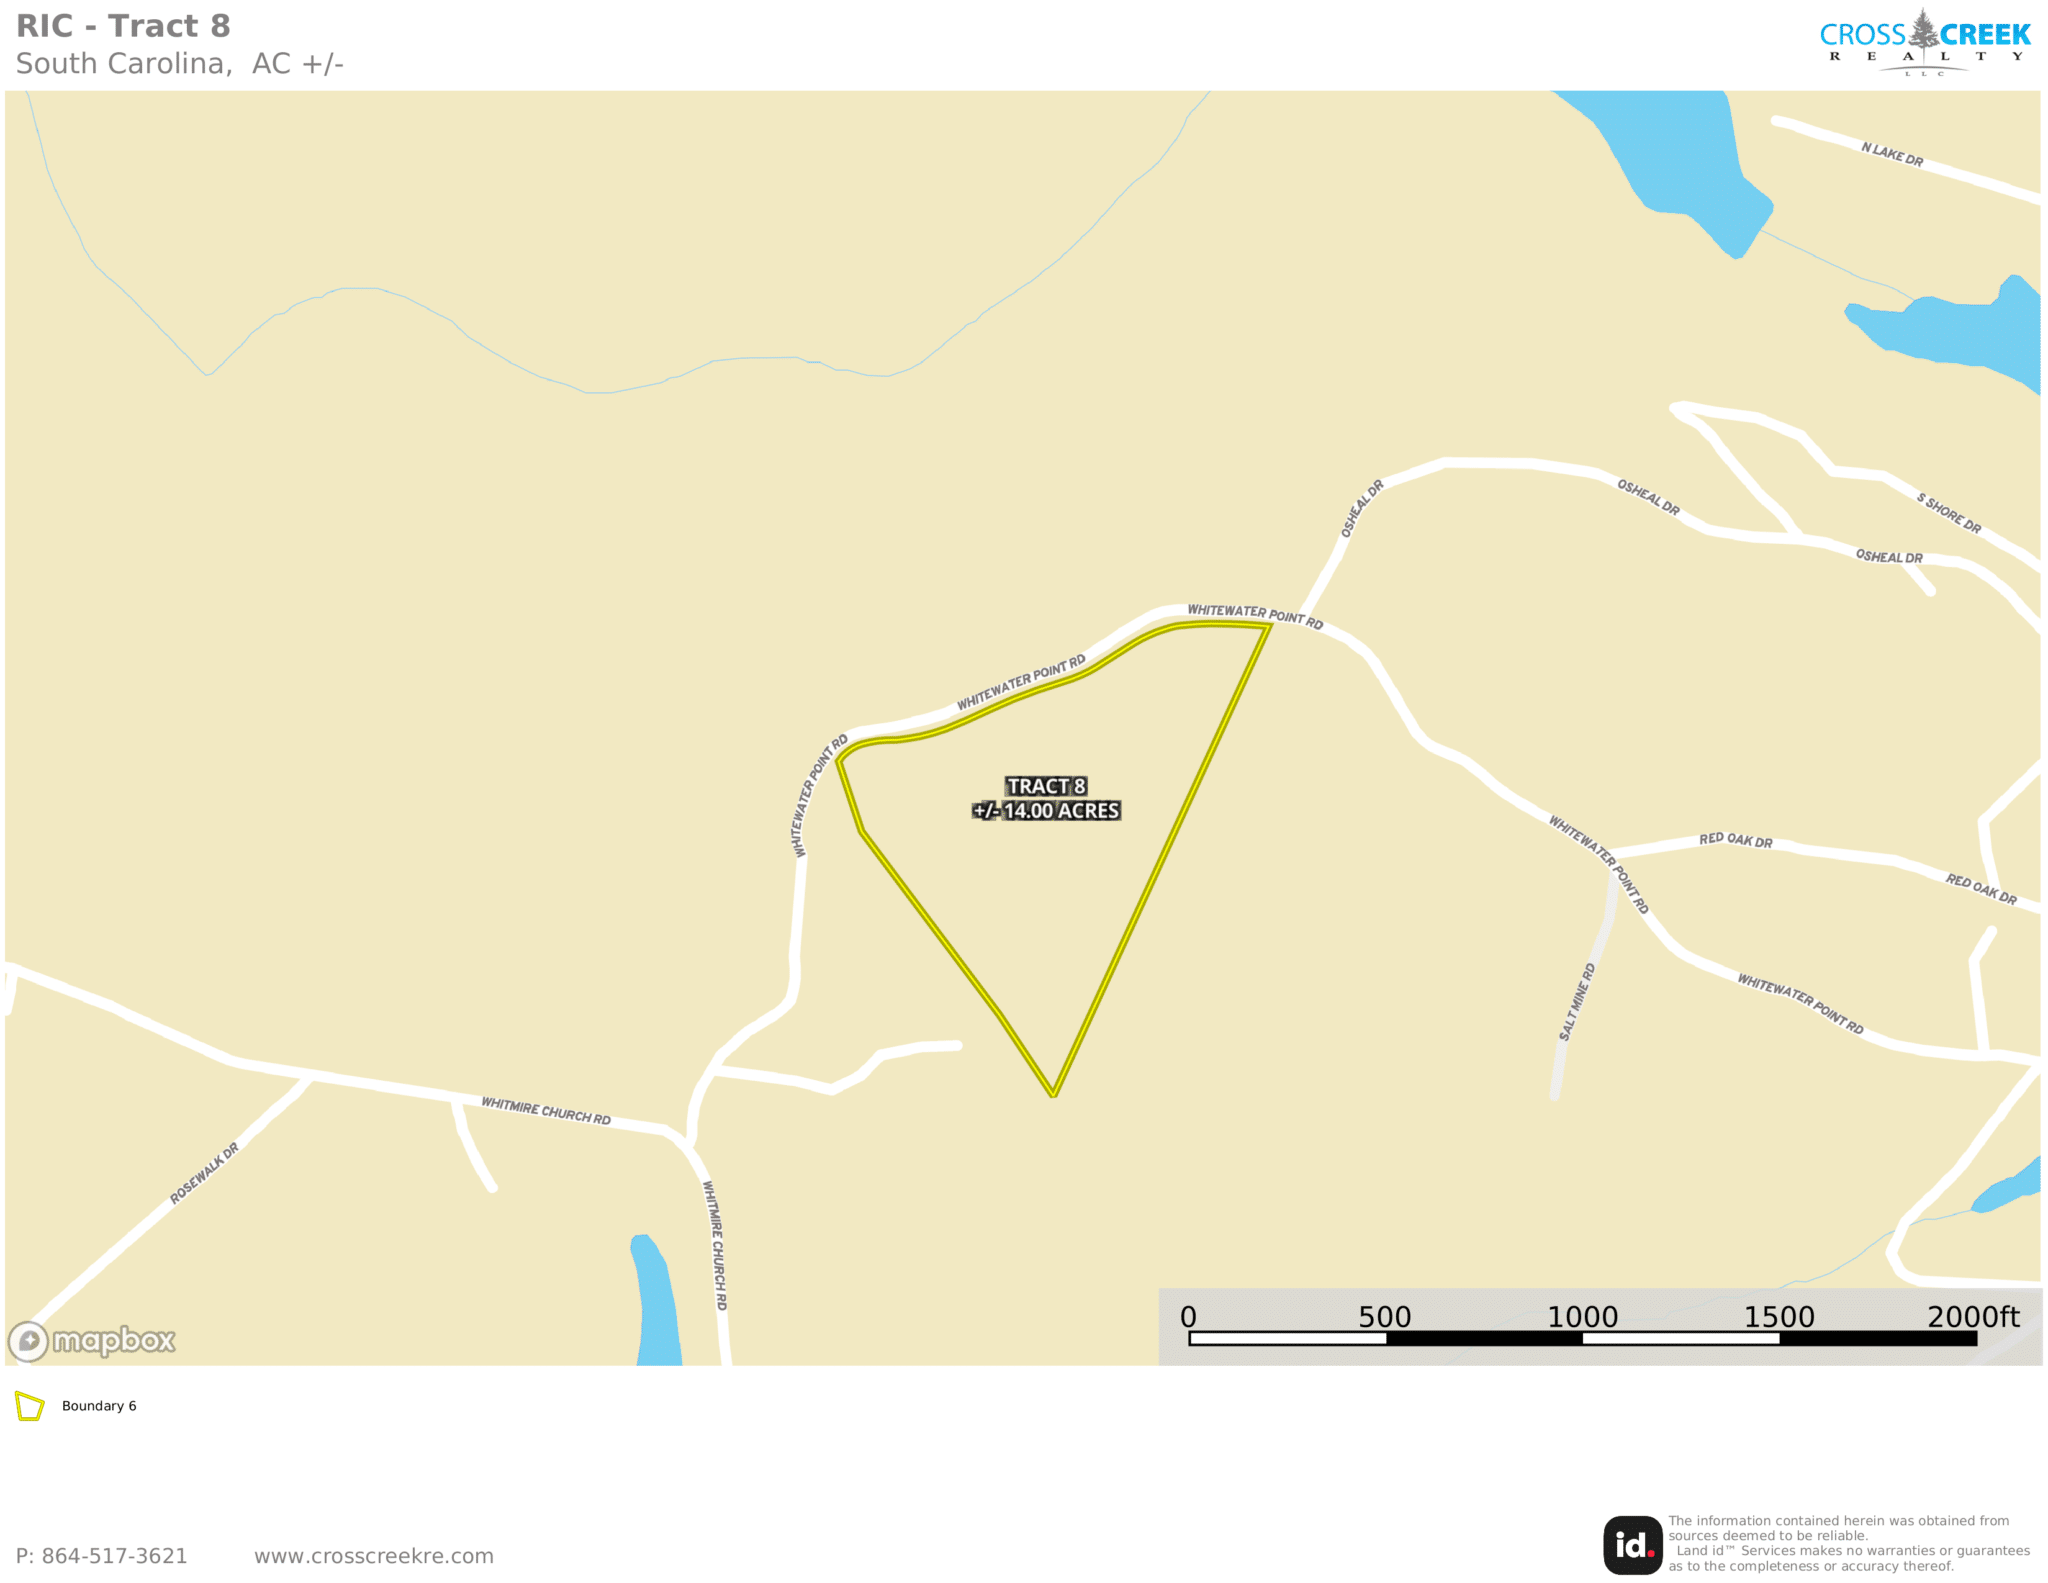2048x1583 pixels.
Task: Click the S Shore Dr label
Action: coord(1948,513)
